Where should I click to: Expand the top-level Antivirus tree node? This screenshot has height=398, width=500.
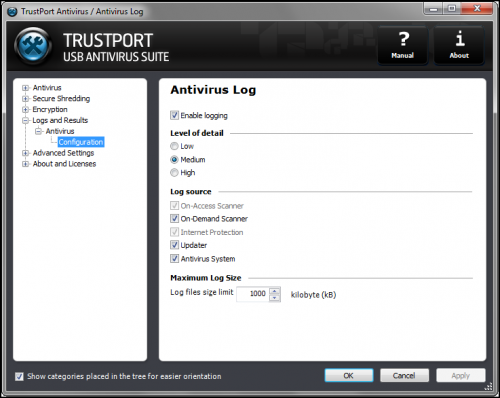[x=25, y=88]
